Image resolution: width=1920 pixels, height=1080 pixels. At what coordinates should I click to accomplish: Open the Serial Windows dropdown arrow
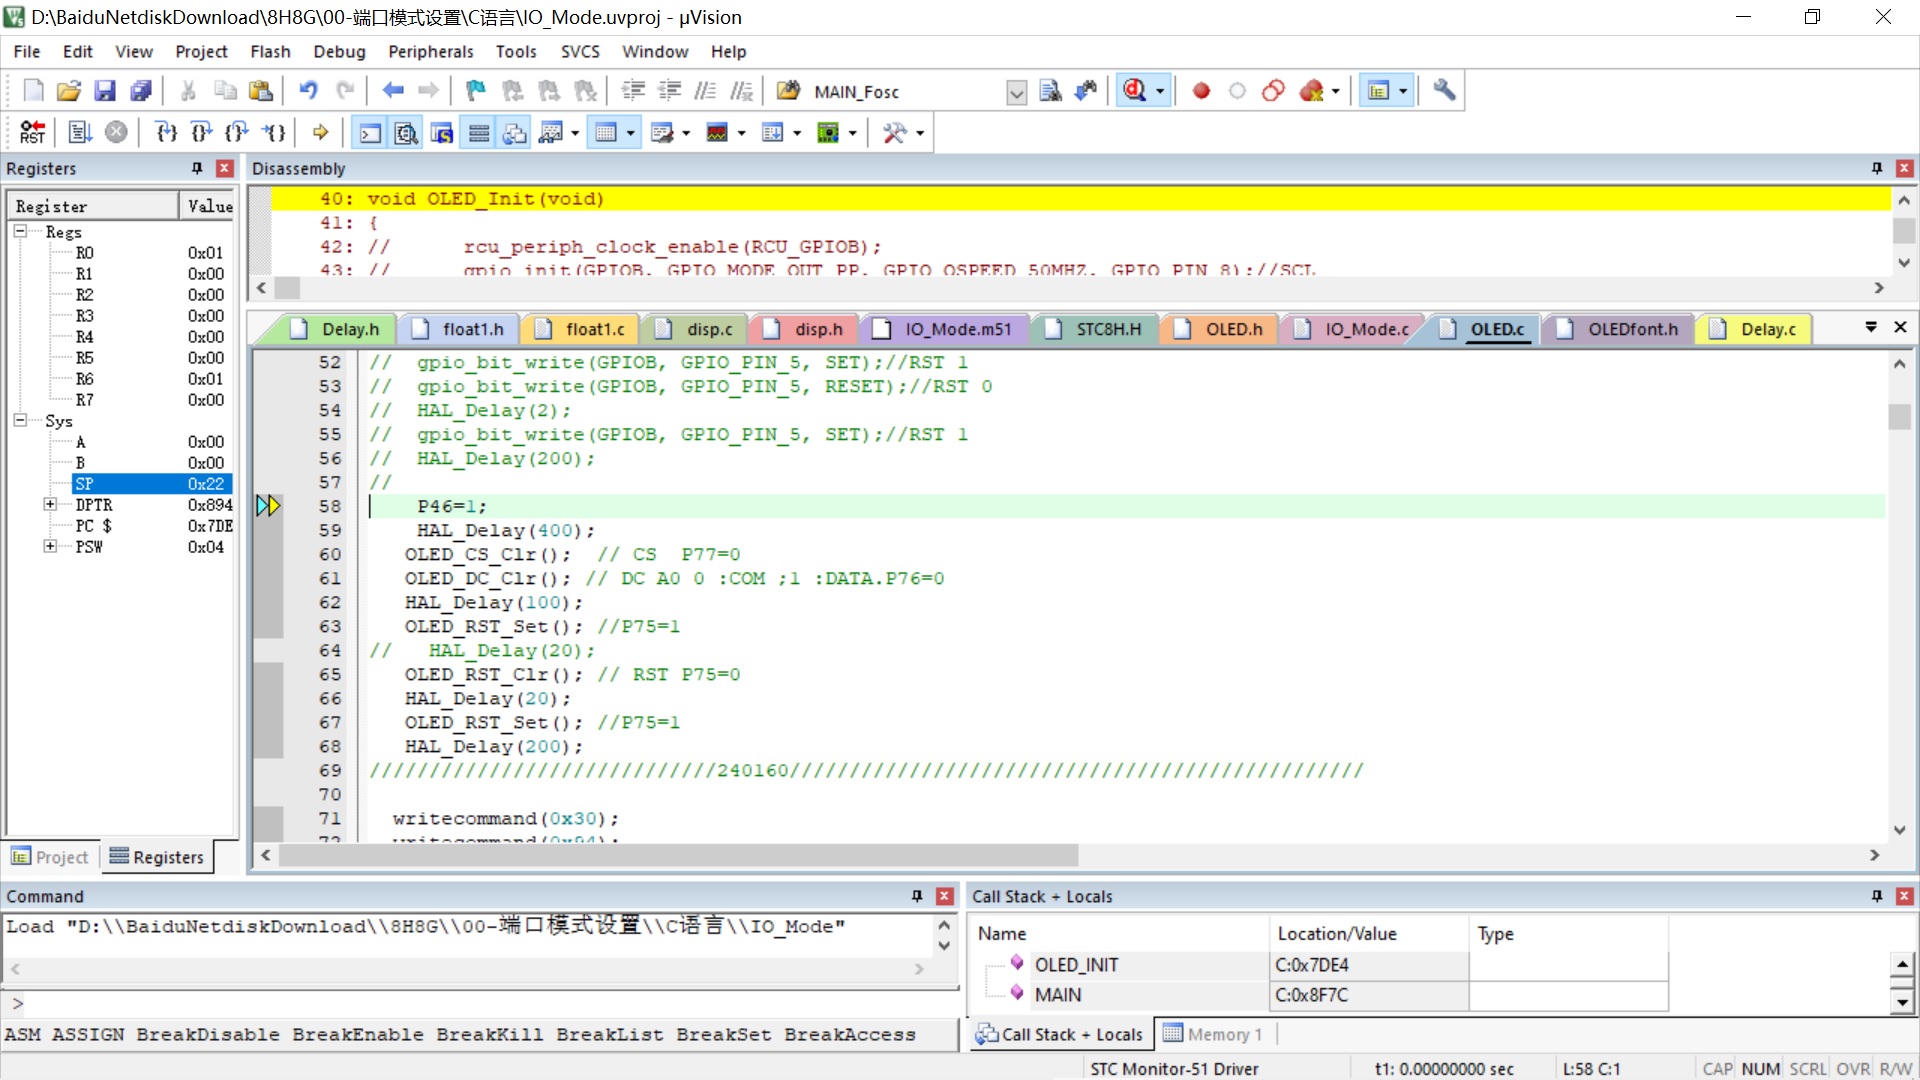coord(686,133)
